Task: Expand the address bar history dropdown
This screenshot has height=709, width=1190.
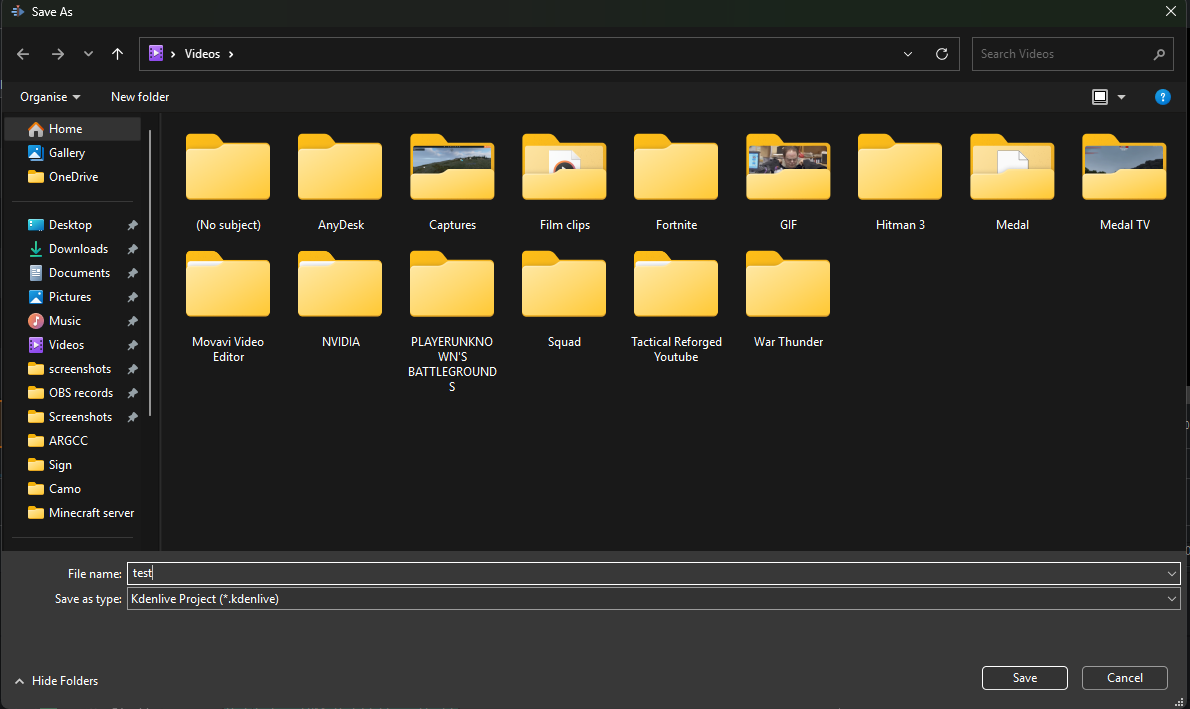Action: click(908, 54)
